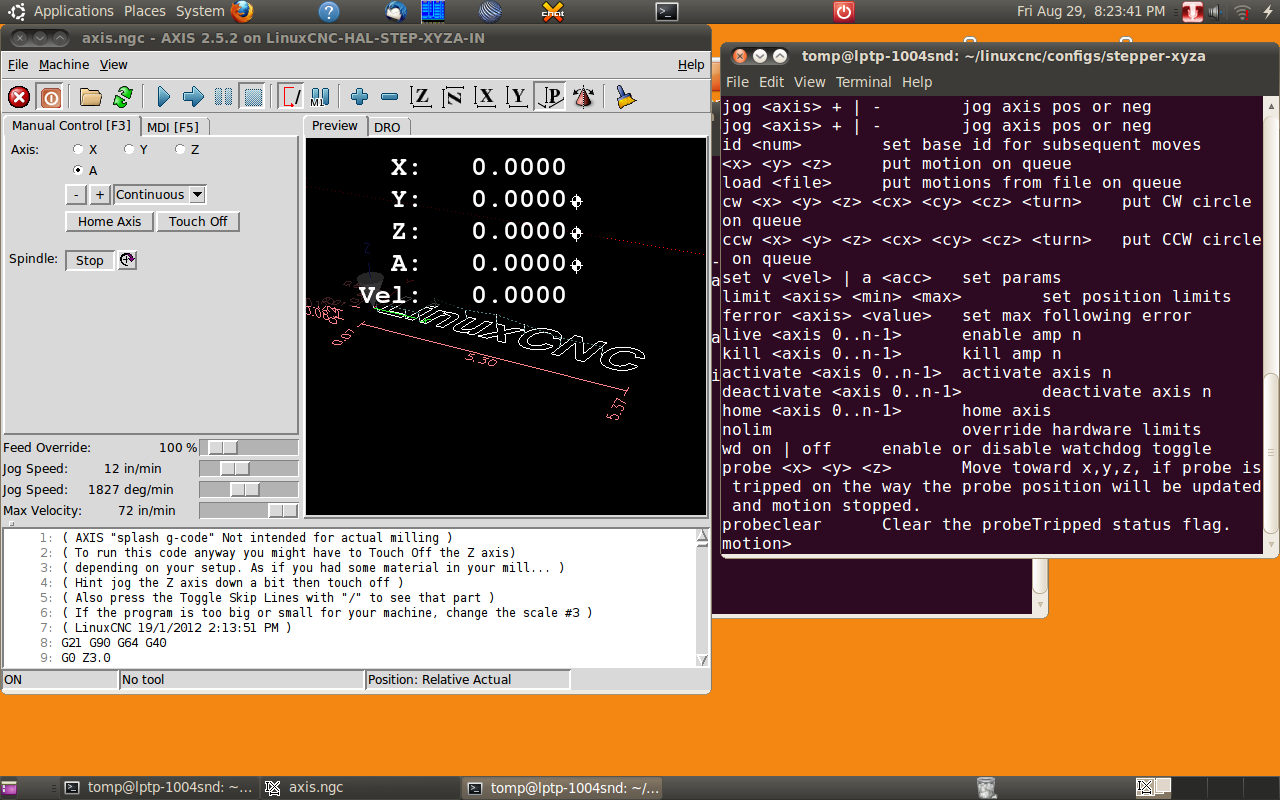Execute next line with the step arrow

pos(194,97)
